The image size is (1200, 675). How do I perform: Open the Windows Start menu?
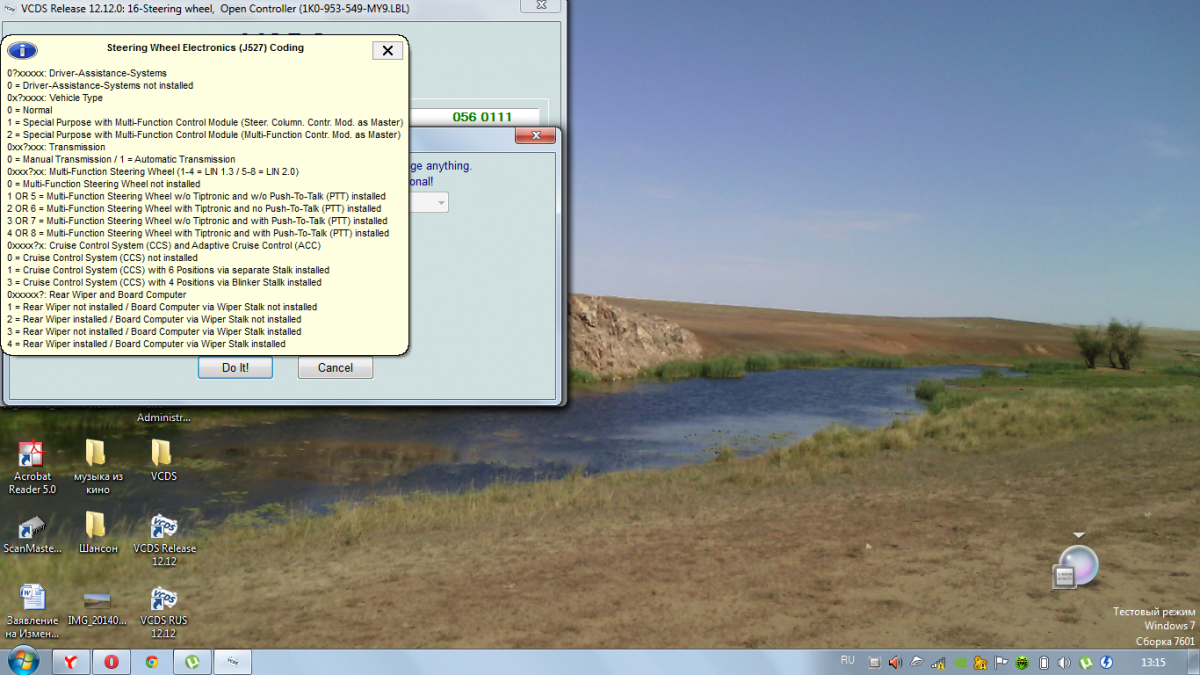coord(22,661)
